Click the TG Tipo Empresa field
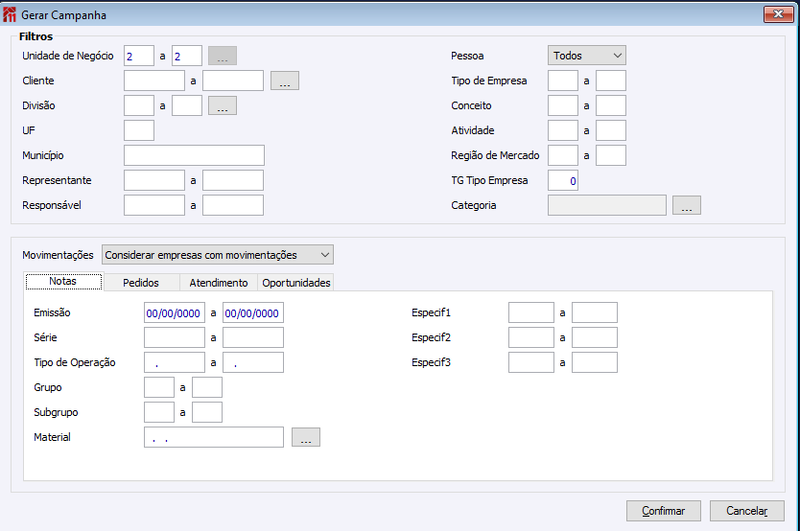800x531 pixels. pos(563,181)
